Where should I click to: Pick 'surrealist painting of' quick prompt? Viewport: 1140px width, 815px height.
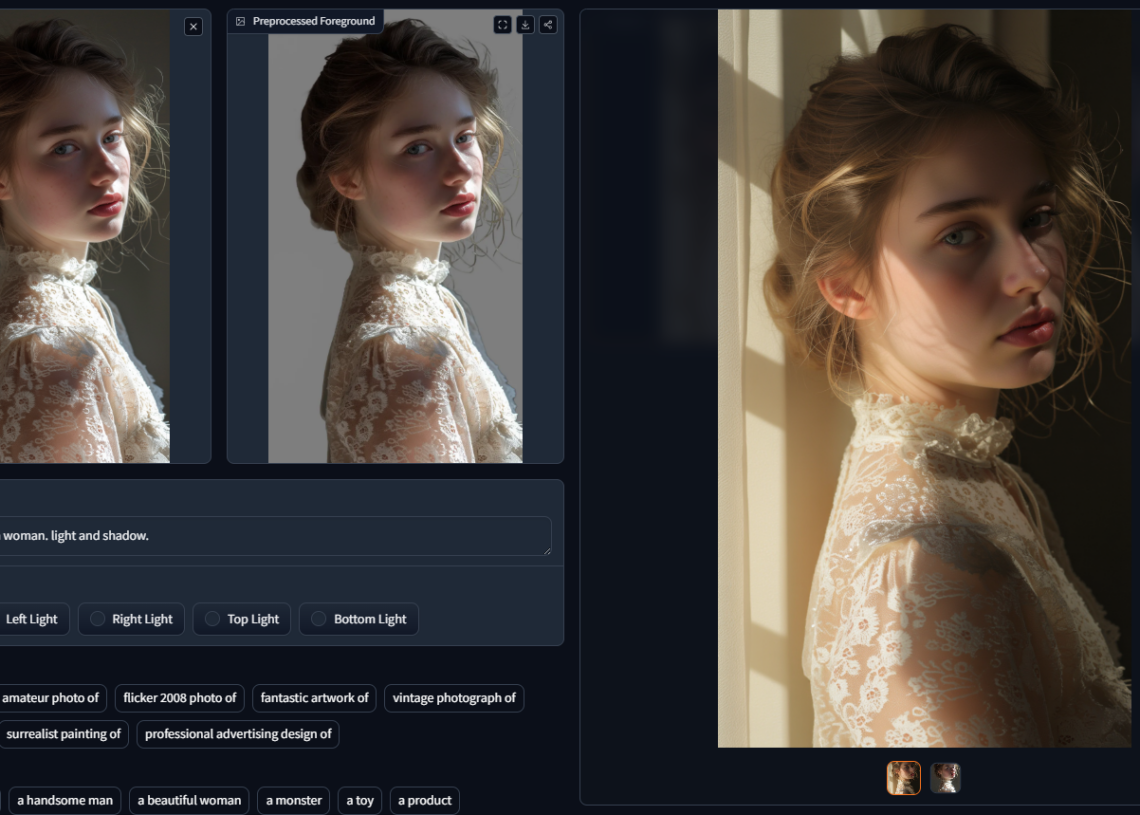click(63, 734)
